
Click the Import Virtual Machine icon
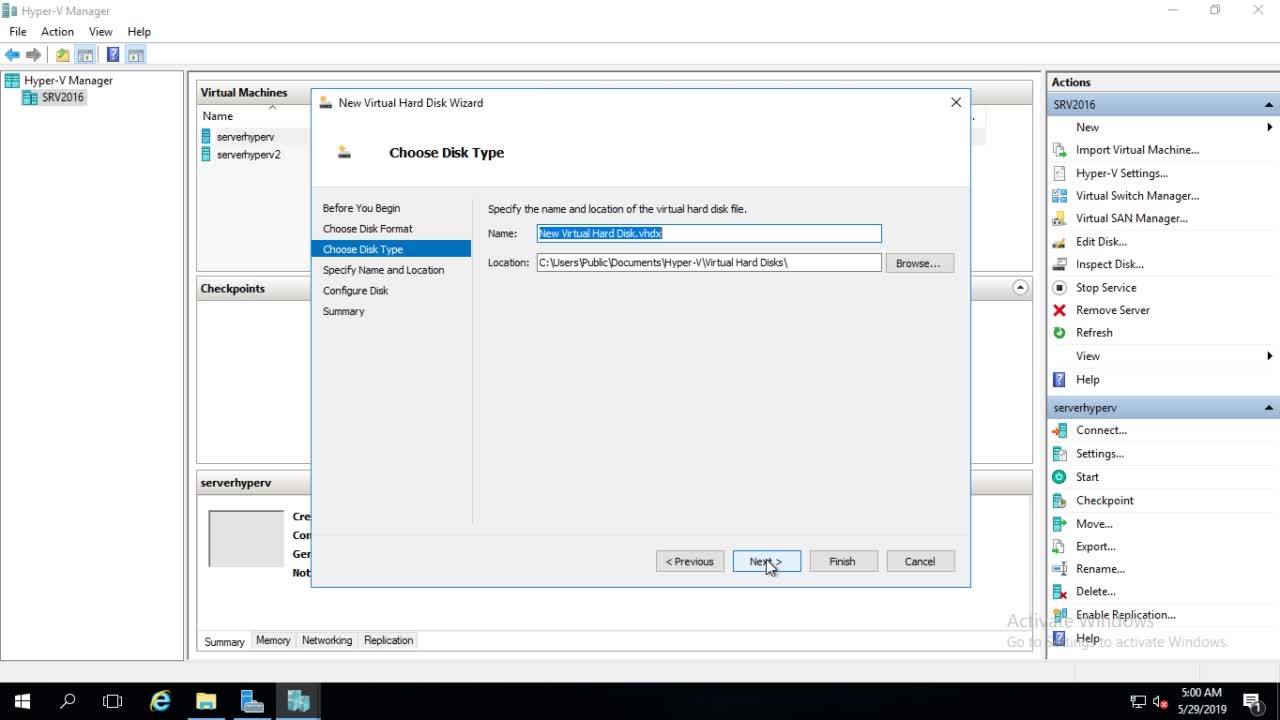1059,150
